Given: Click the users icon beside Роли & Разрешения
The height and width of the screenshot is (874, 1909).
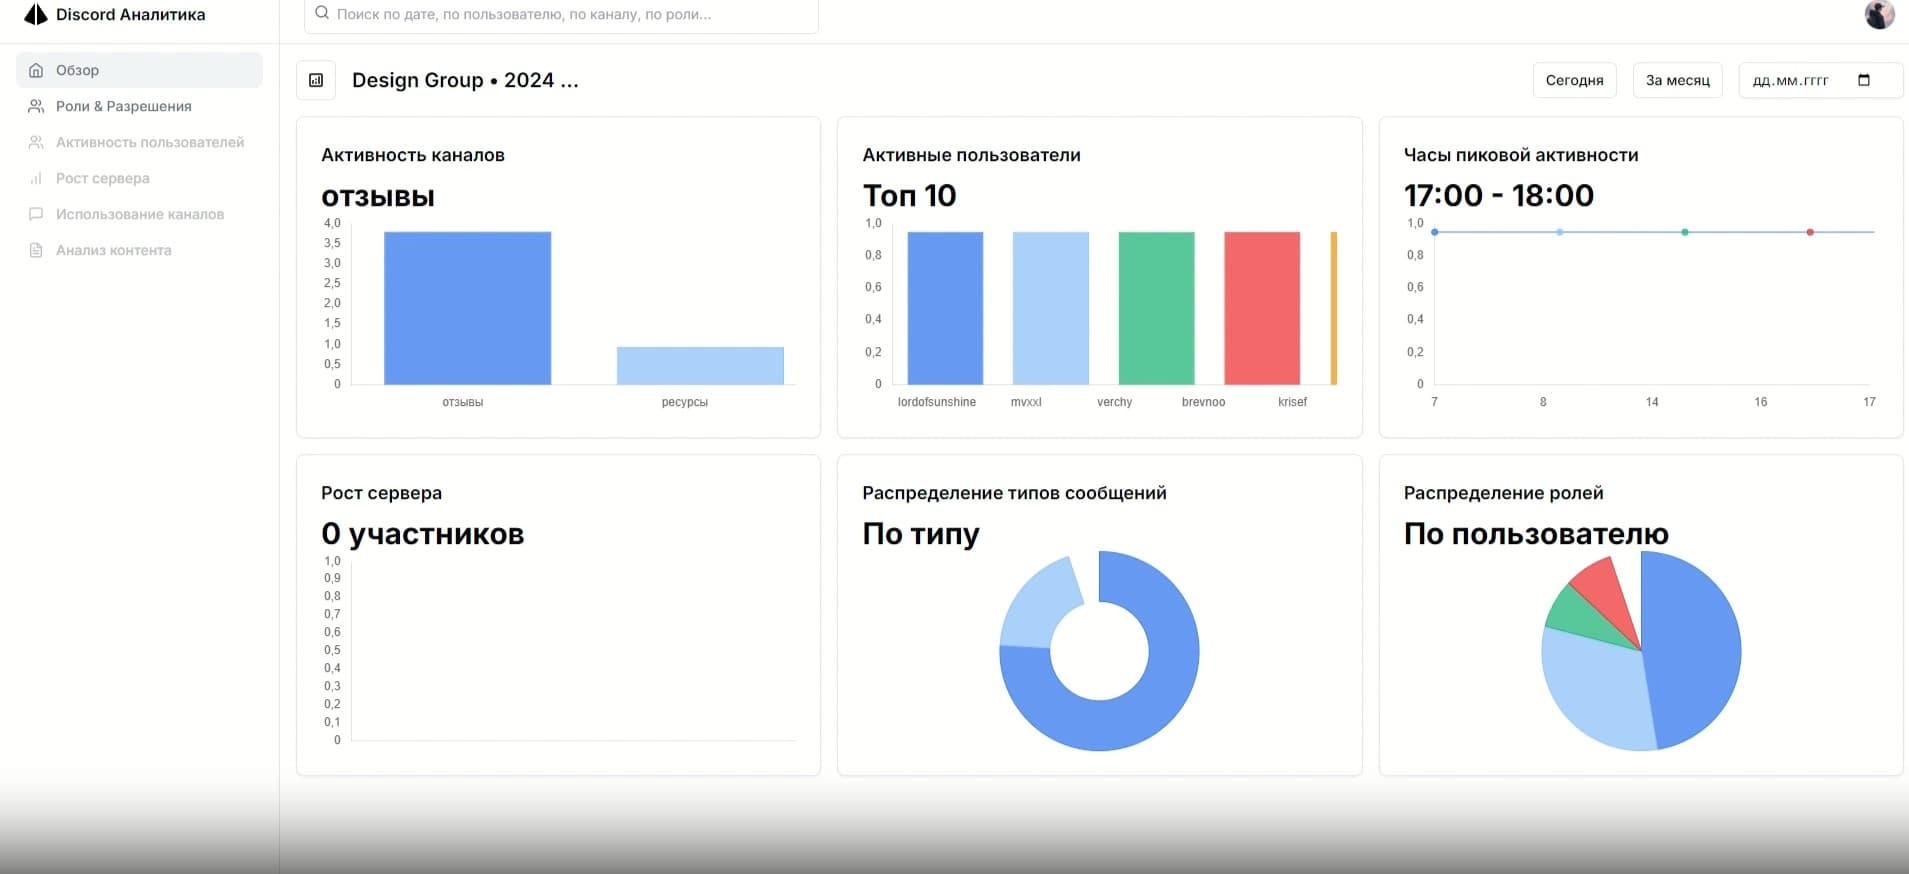Looking at the screenshot, I should pyautogui.click(x=36, y=106).
